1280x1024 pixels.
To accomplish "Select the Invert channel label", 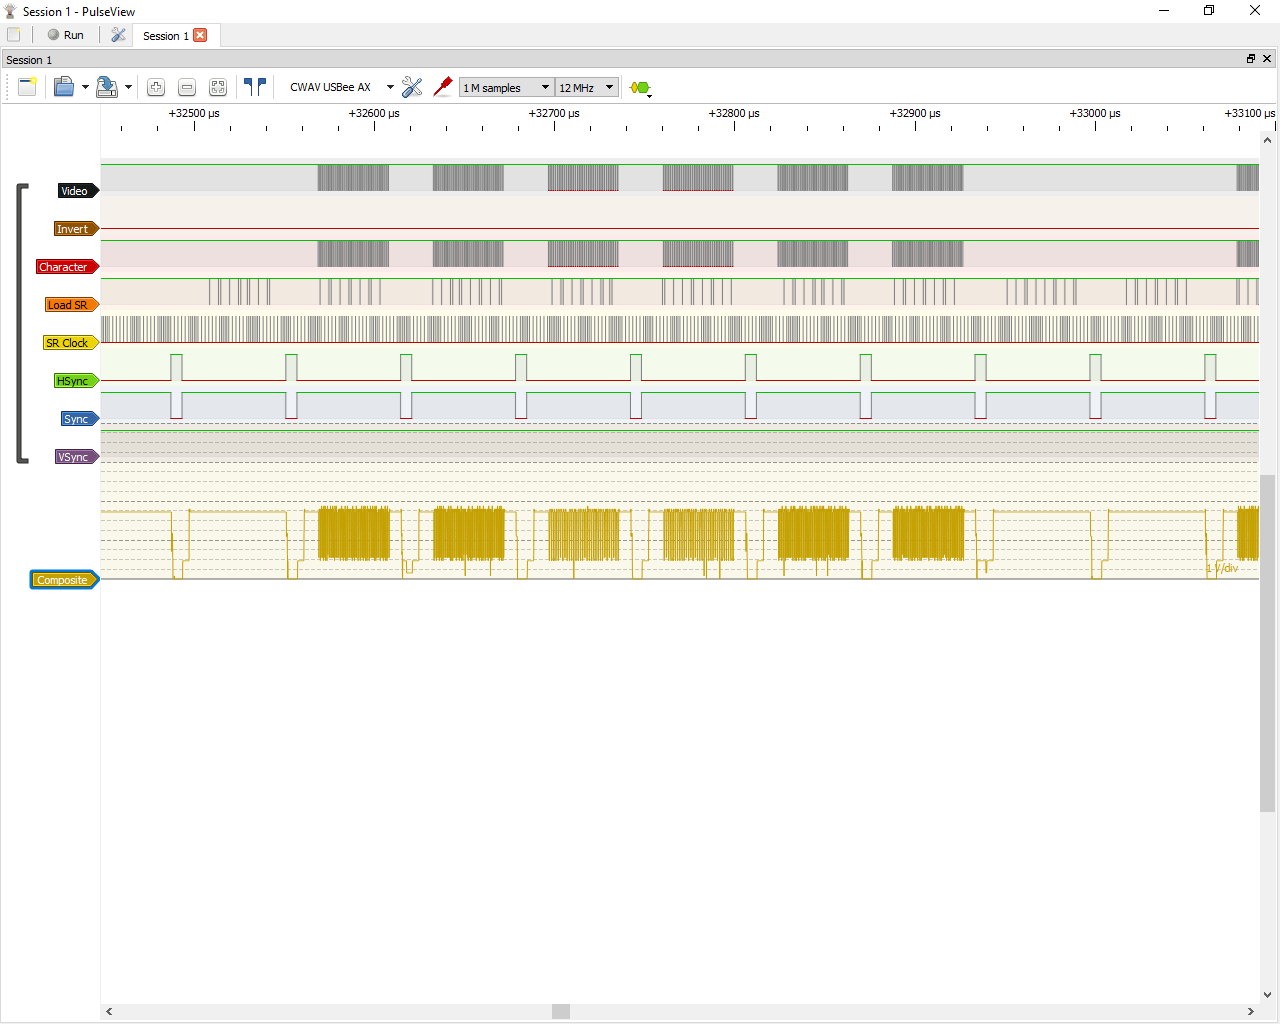I will point(75,228).
